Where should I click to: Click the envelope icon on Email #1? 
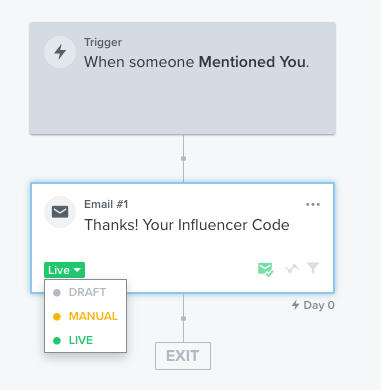click(x=60, y=212)
